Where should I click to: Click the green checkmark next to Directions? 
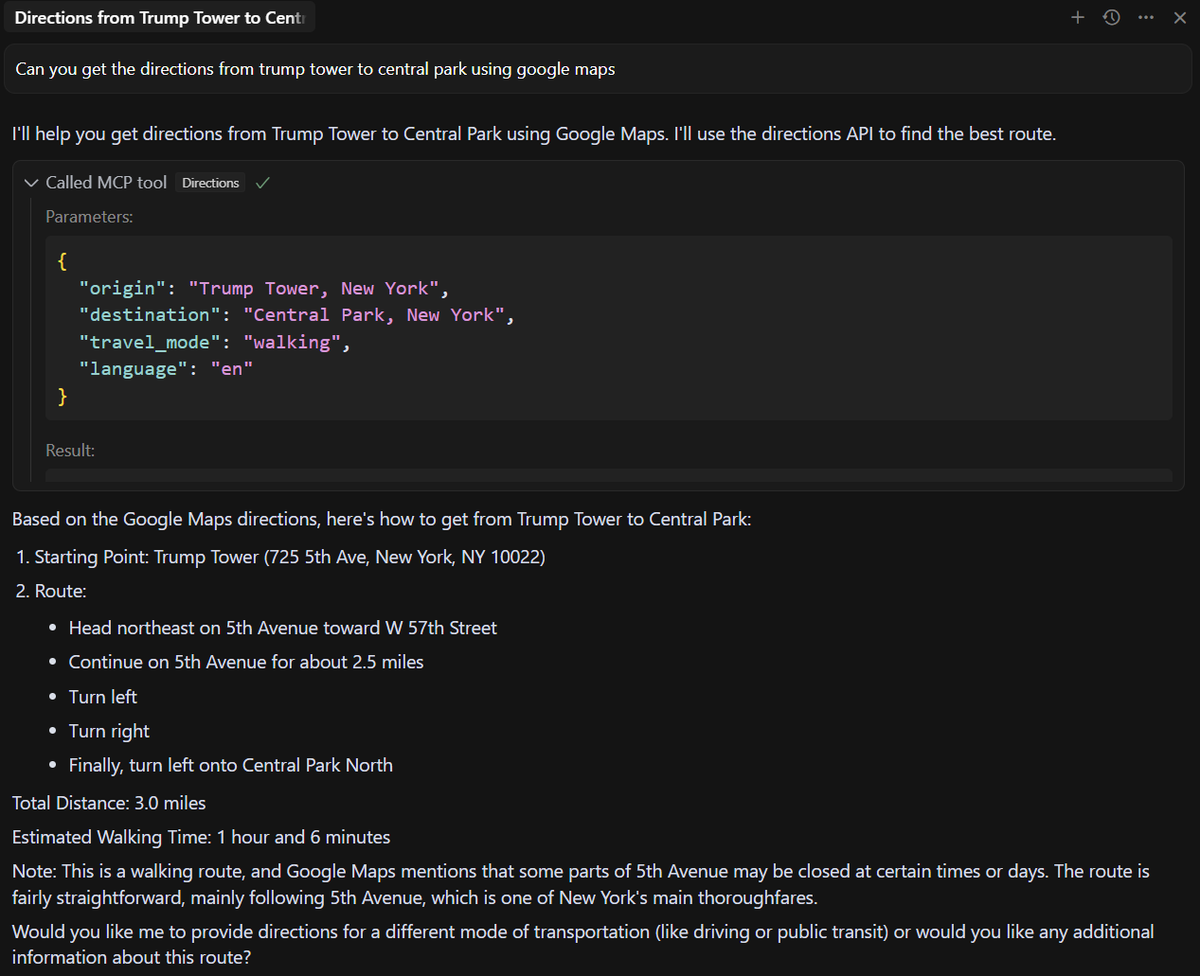coord(262,183)
